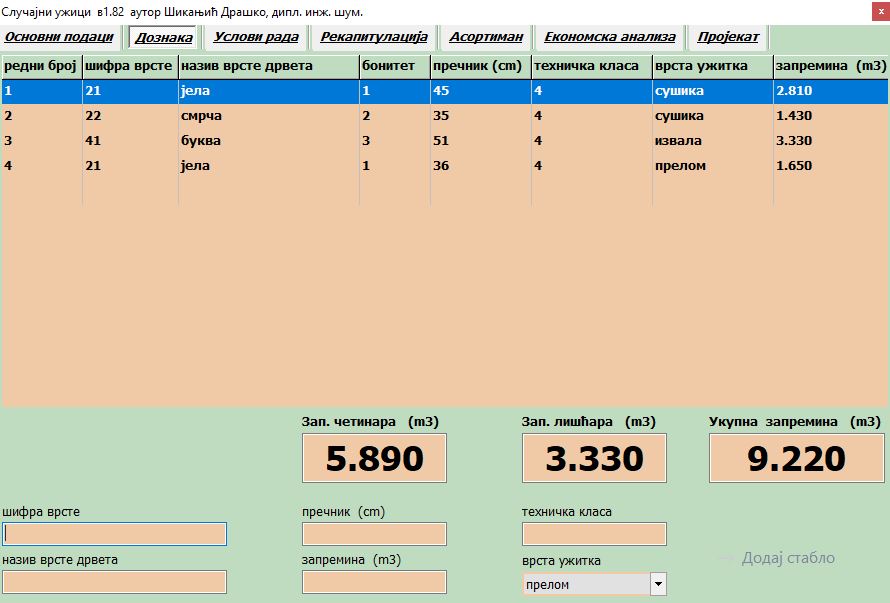Open the Асортиман tab
This screenshot has width=890, height=603.
tap(486, 37)
